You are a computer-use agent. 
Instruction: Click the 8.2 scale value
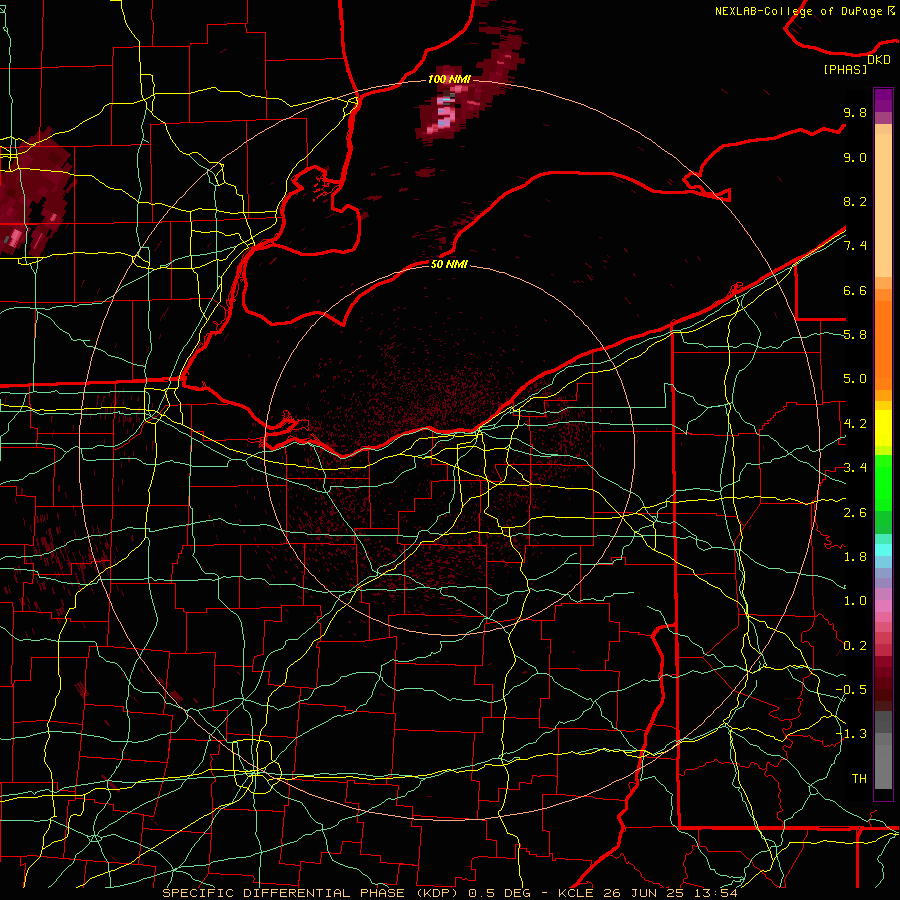click(855, 201)
